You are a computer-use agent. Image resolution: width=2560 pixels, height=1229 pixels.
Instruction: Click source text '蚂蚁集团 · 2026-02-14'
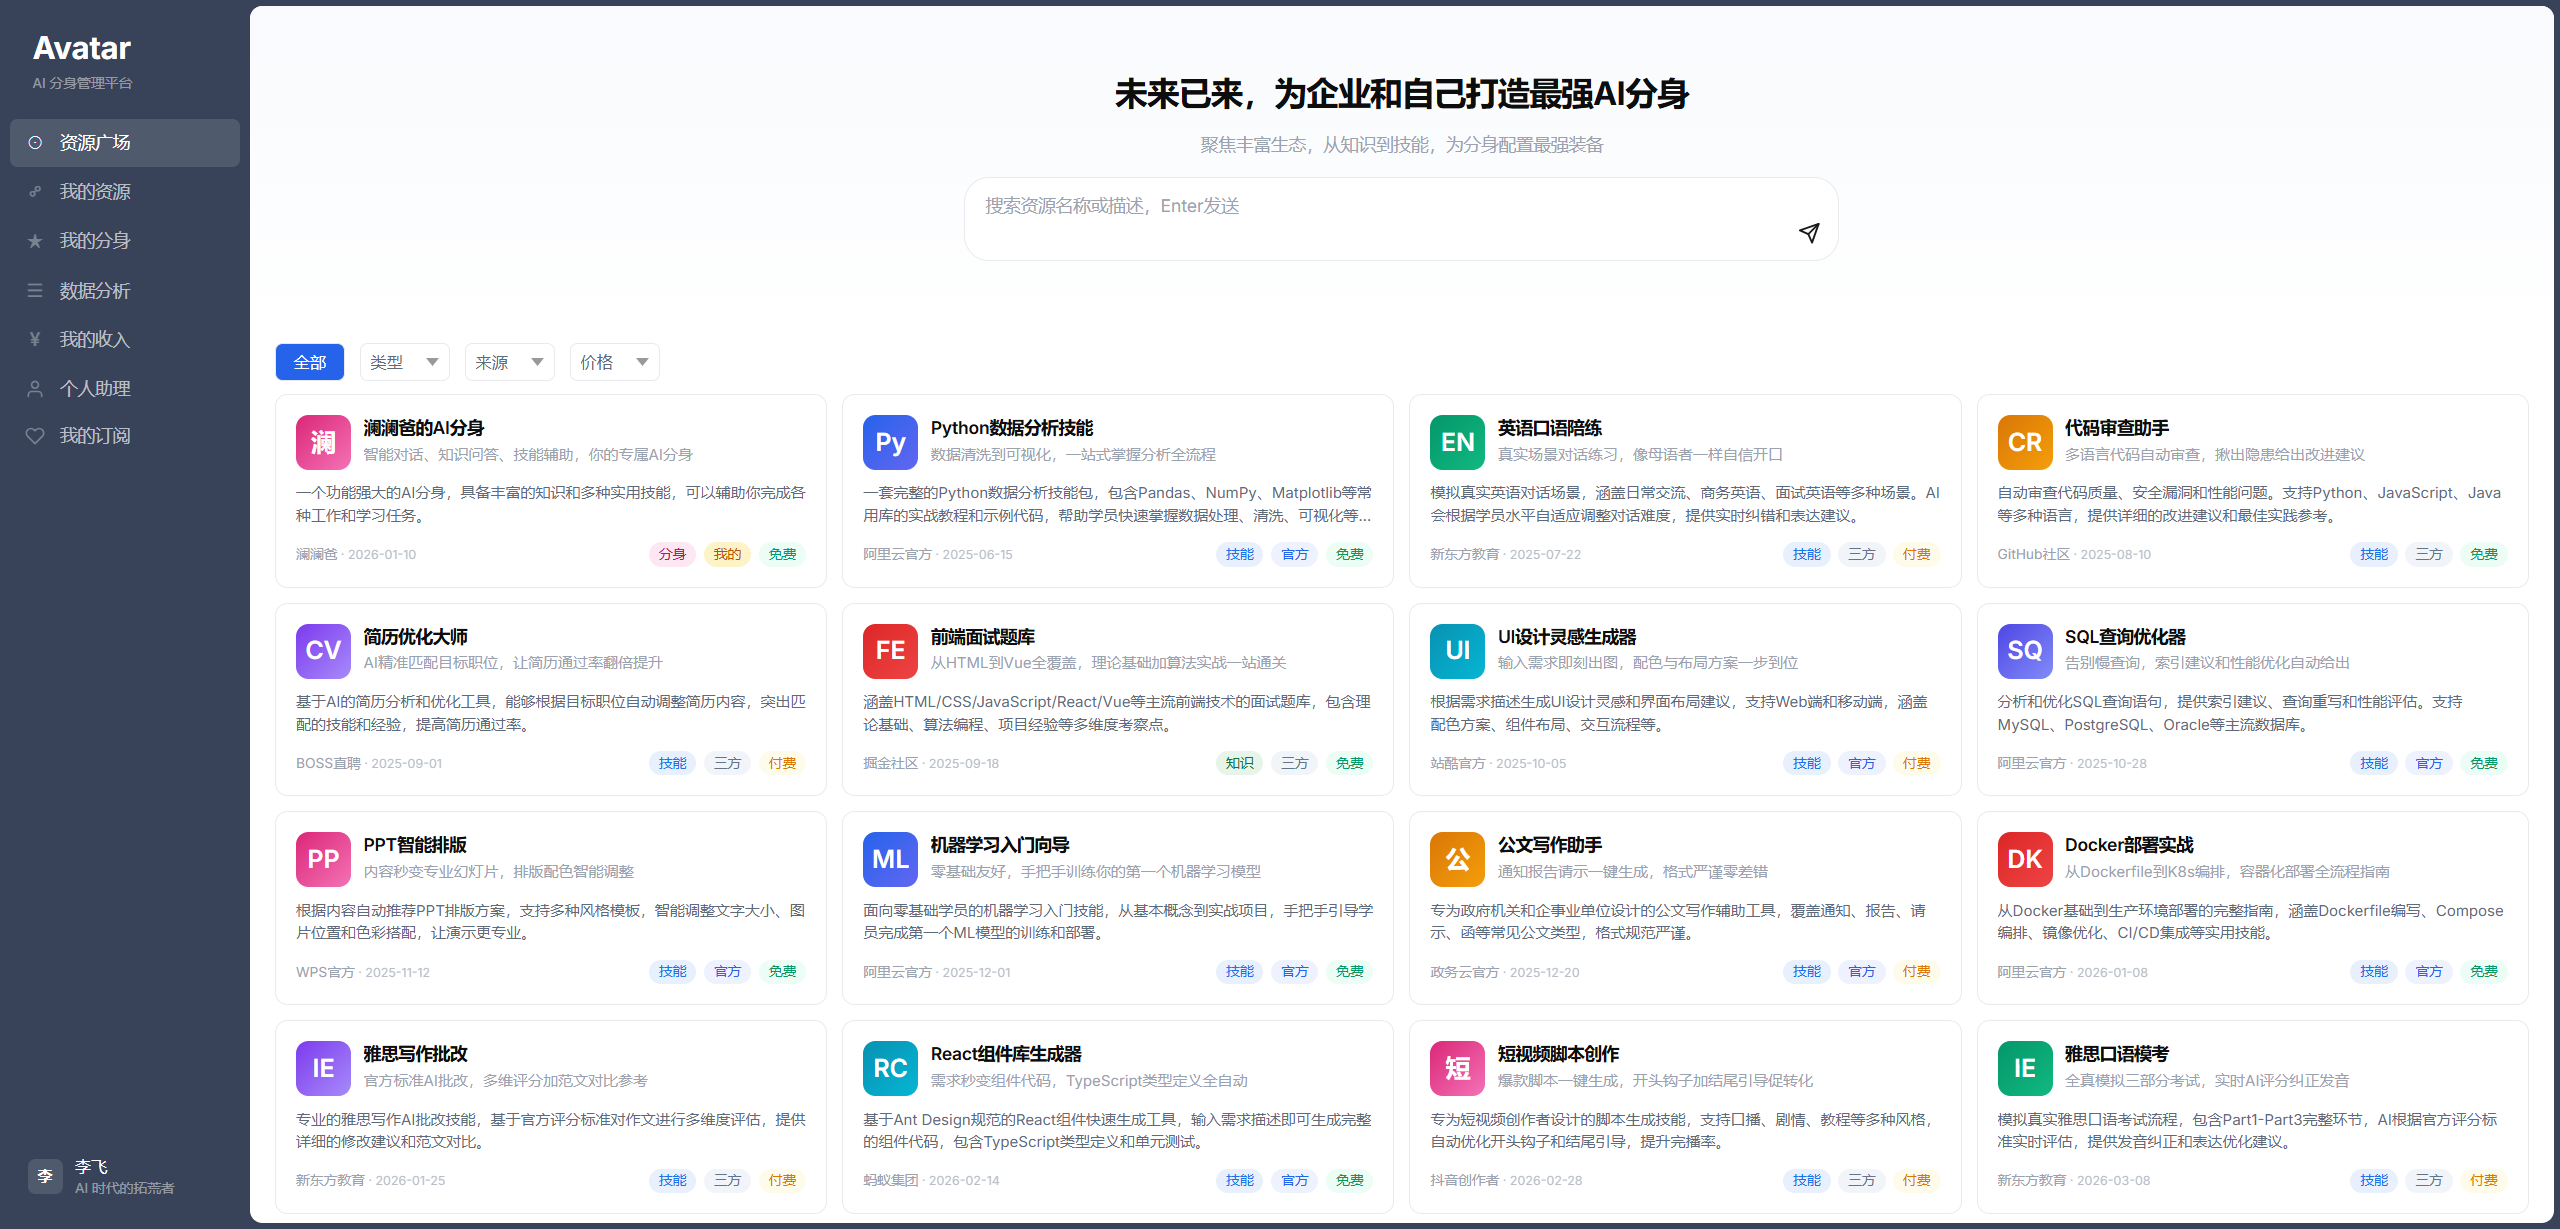pyautogui.click(x=931, y=1181)
